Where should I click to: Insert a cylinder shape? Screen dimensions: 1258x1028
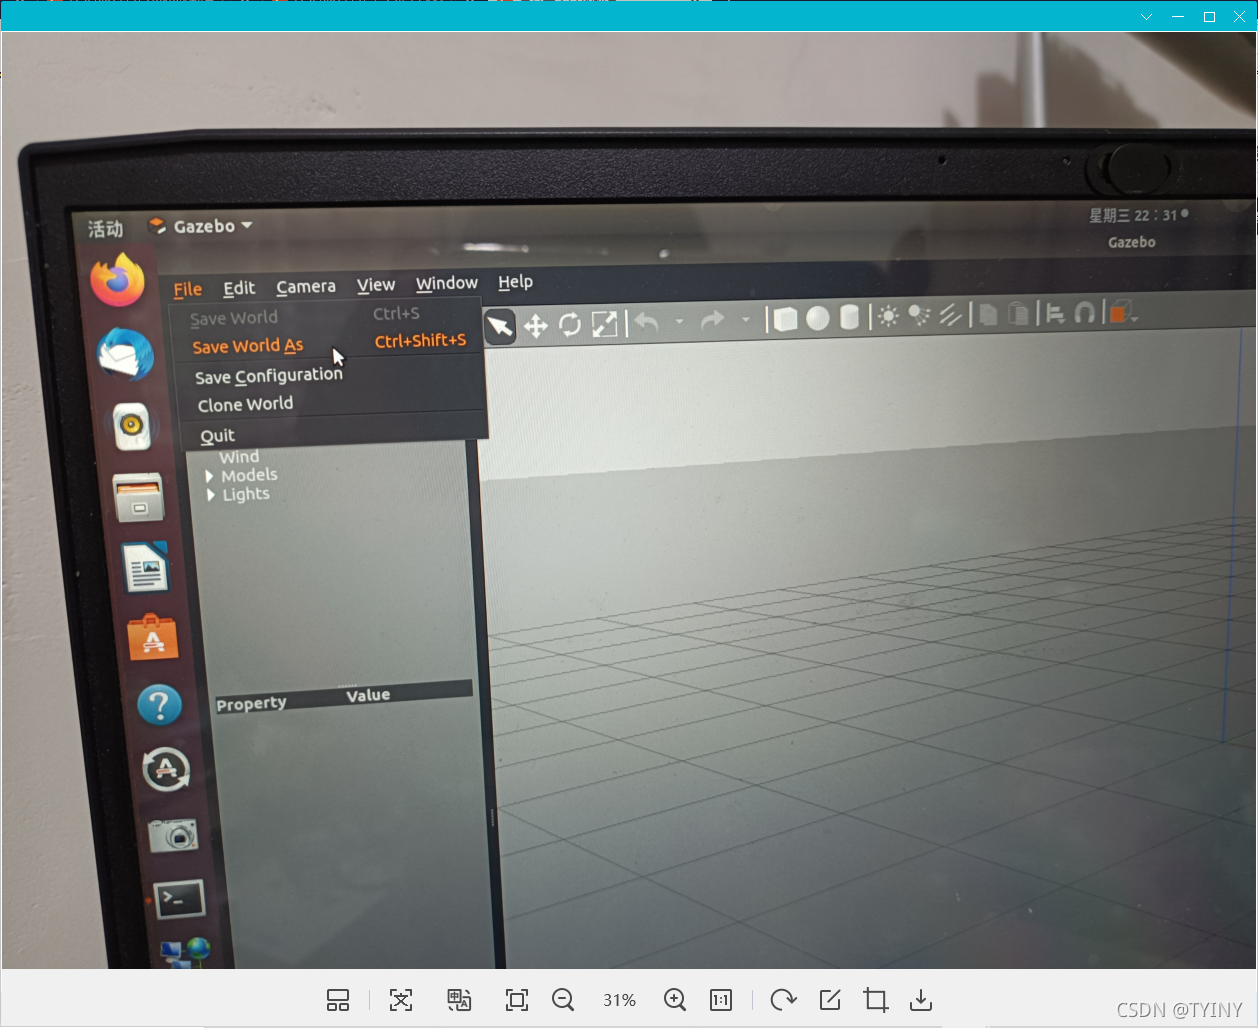[x=849, y=317]
